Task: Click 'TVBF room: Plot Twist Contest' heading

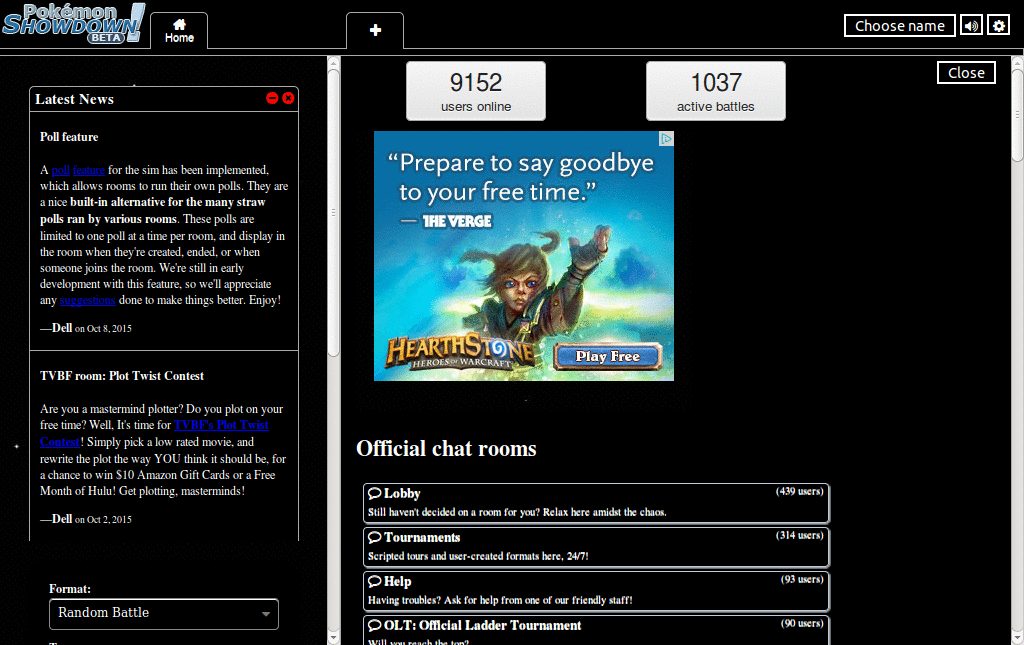Action: pos(122,376)
